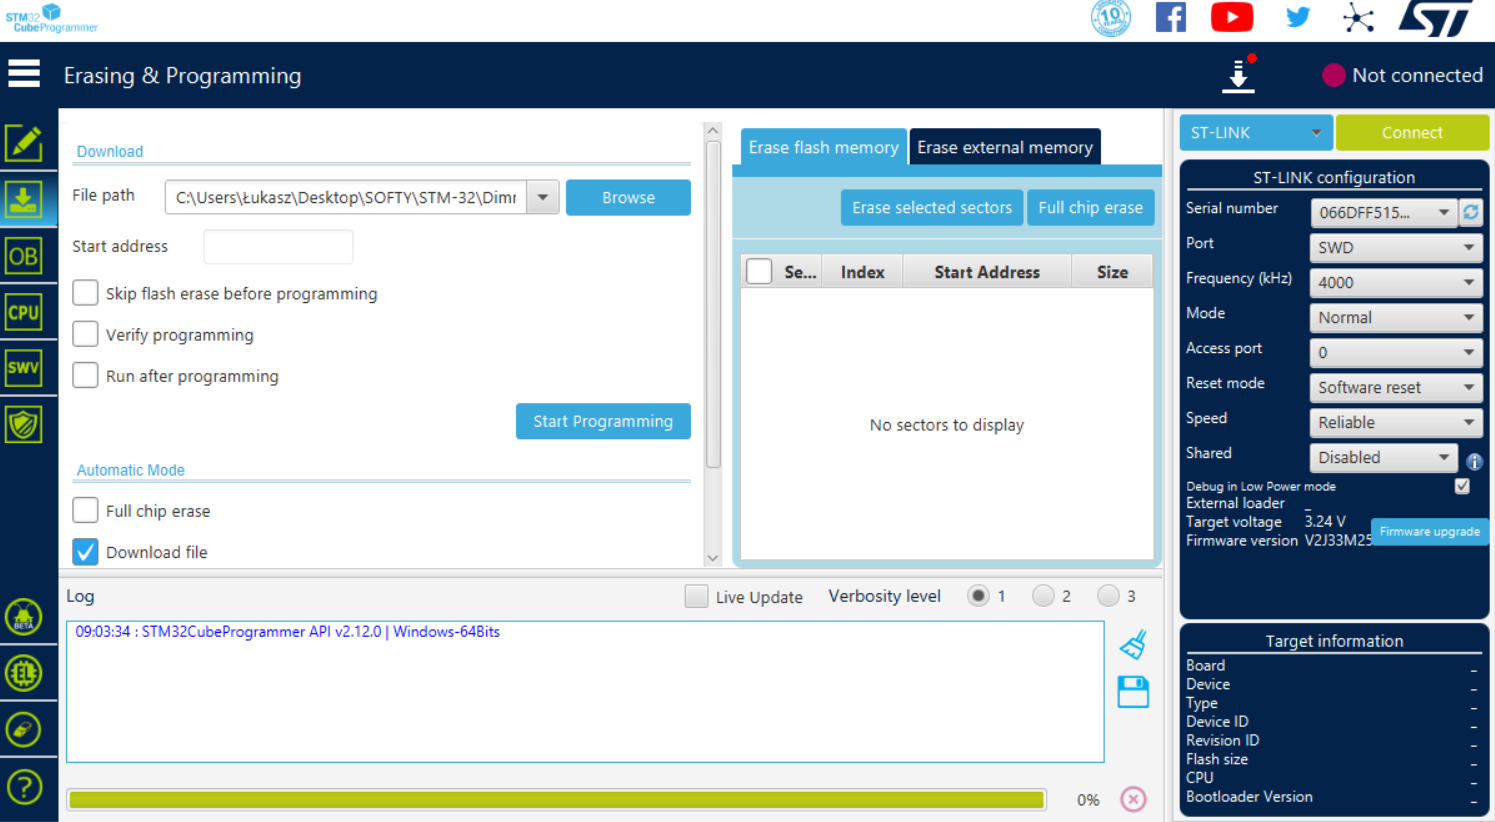
Task: Open the Frequency 4000 dropdown
Action: click(1395, 282)
